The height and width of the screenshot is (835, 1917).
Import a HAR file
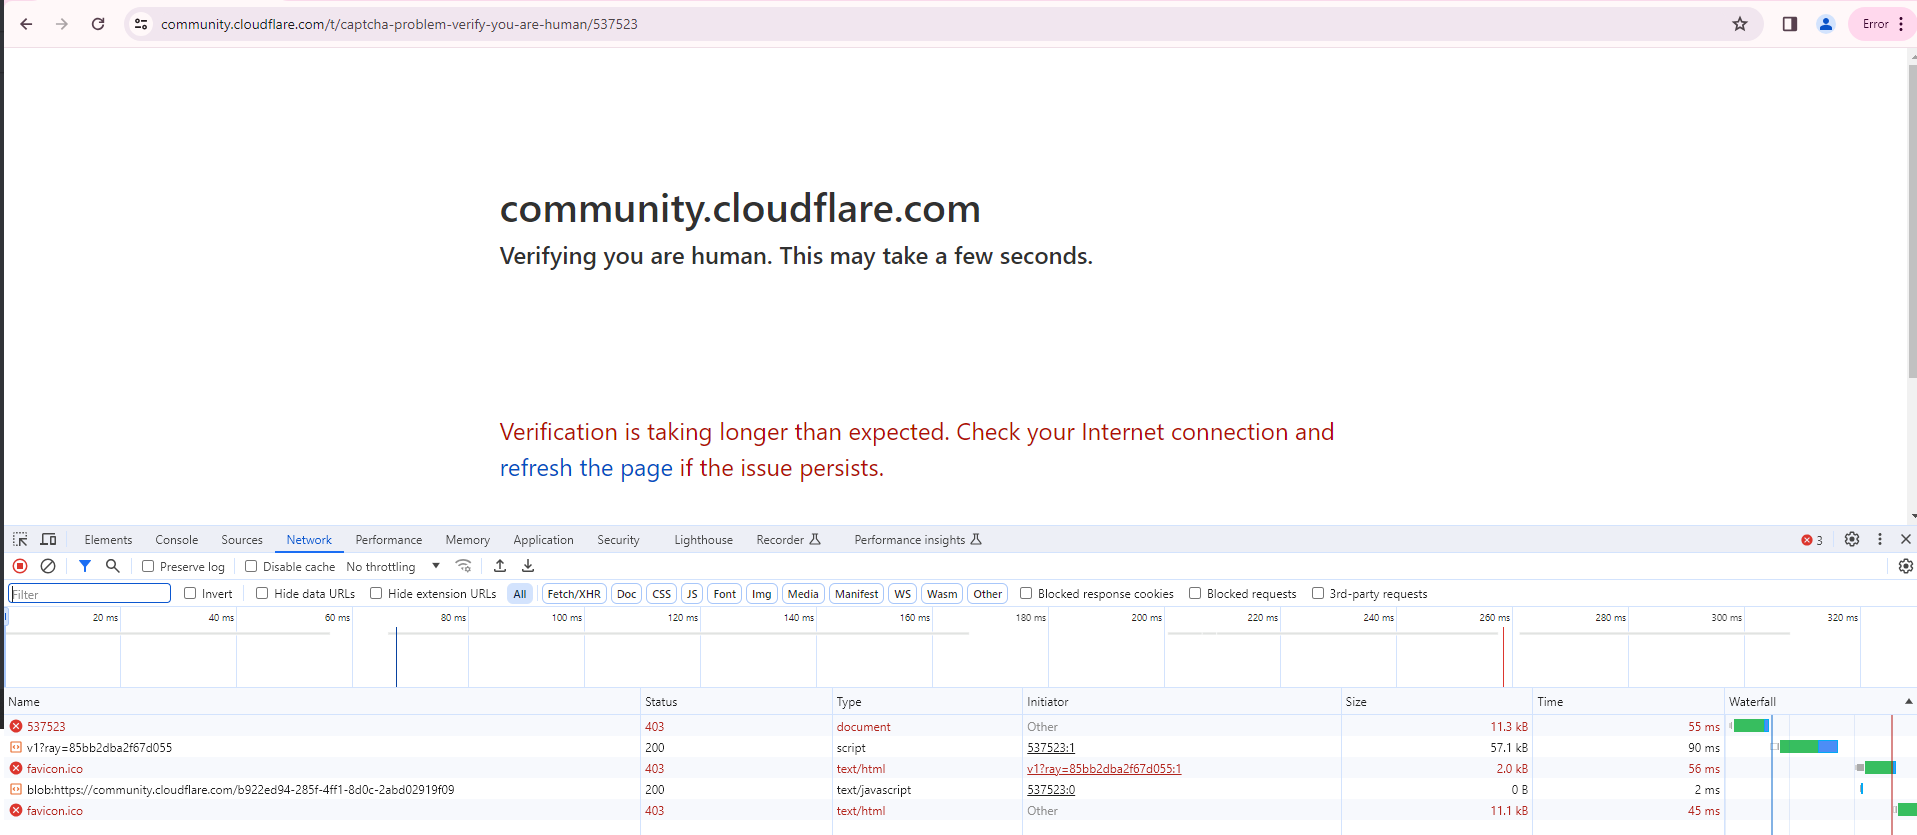click(500, 566)
